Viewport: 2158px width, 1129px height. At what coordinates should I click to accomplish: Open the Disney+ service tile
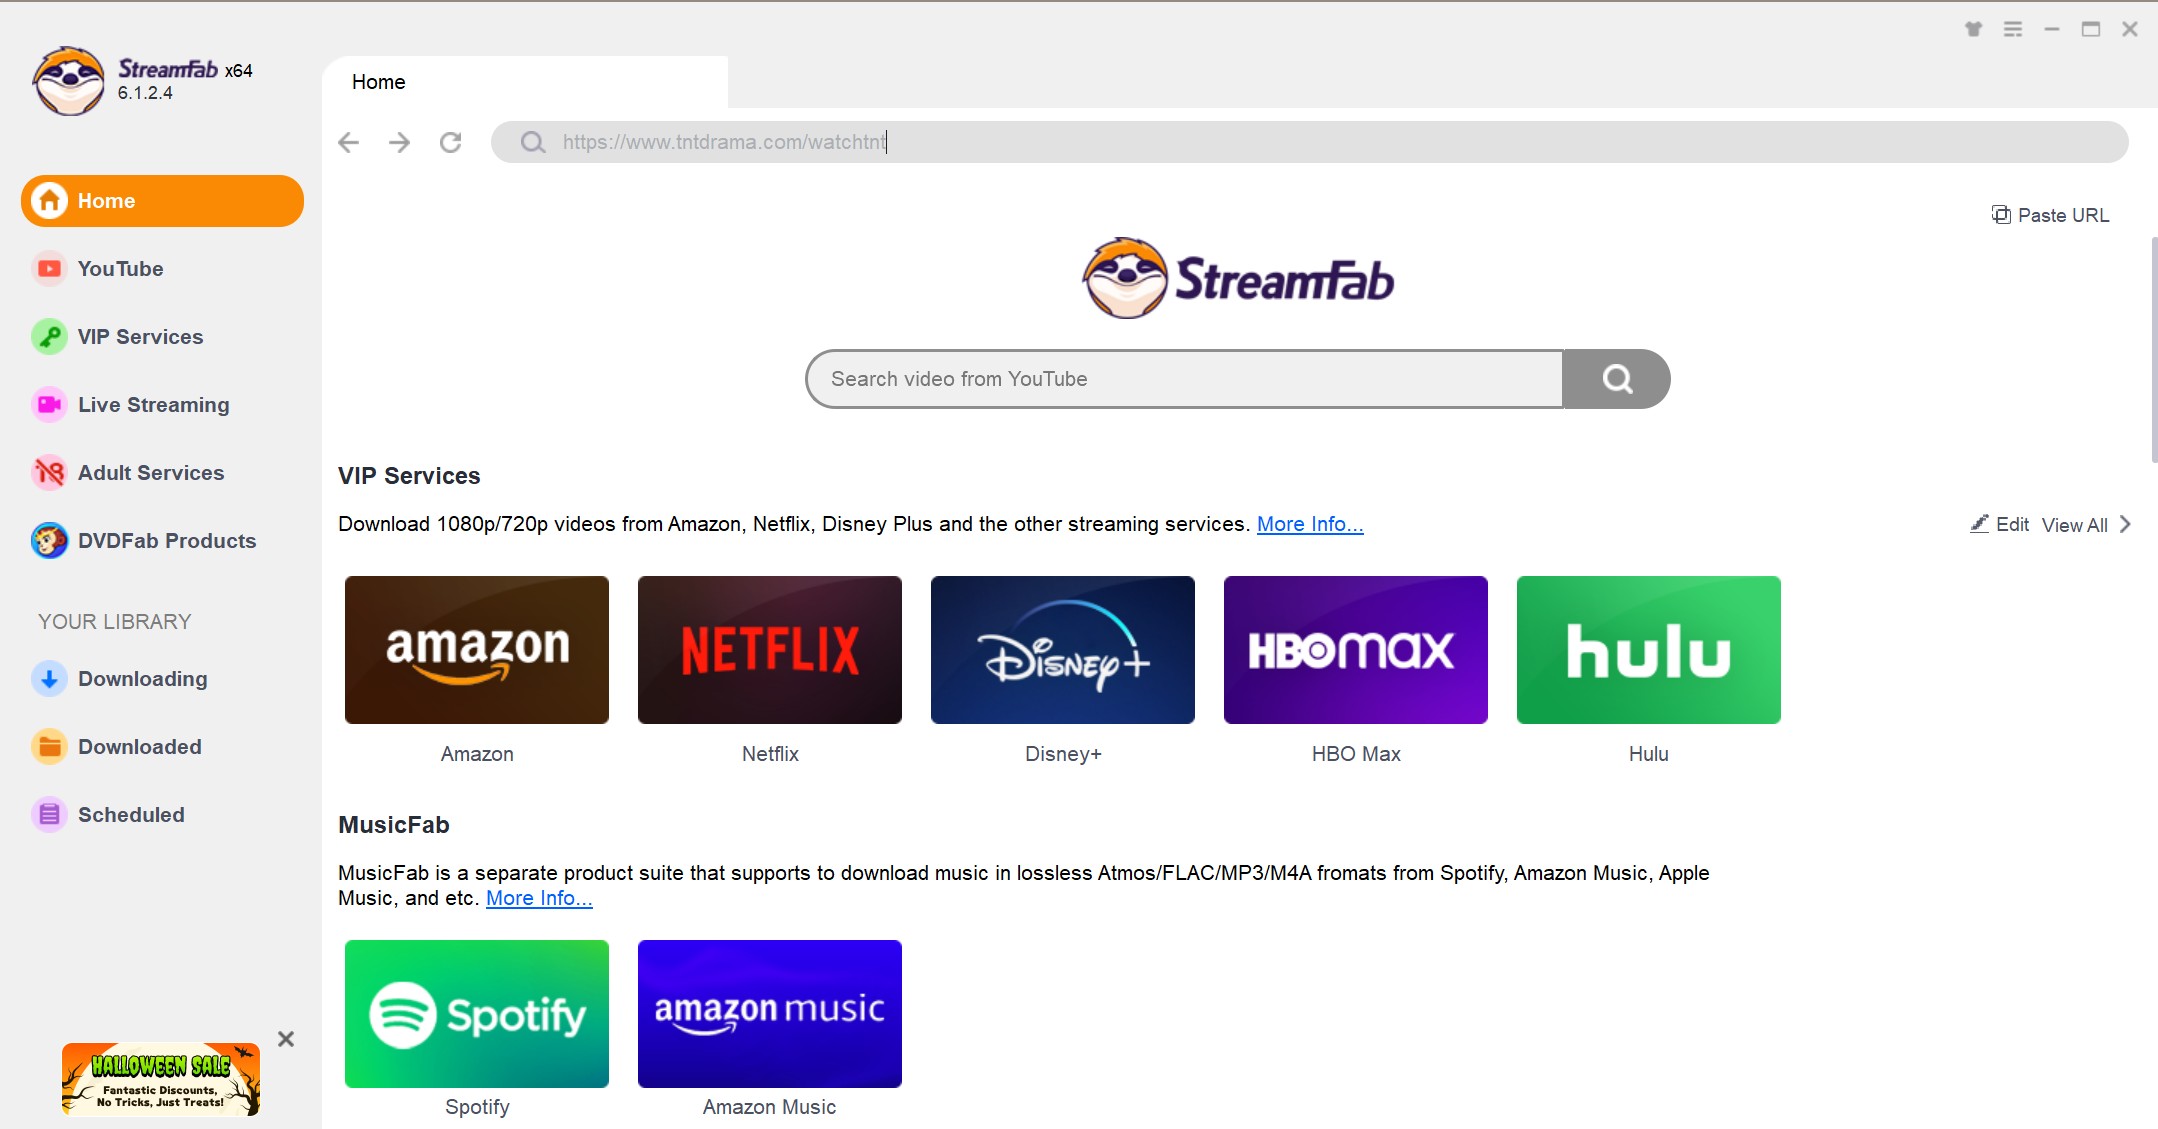pyautogui.click(x=1063, y=650)
